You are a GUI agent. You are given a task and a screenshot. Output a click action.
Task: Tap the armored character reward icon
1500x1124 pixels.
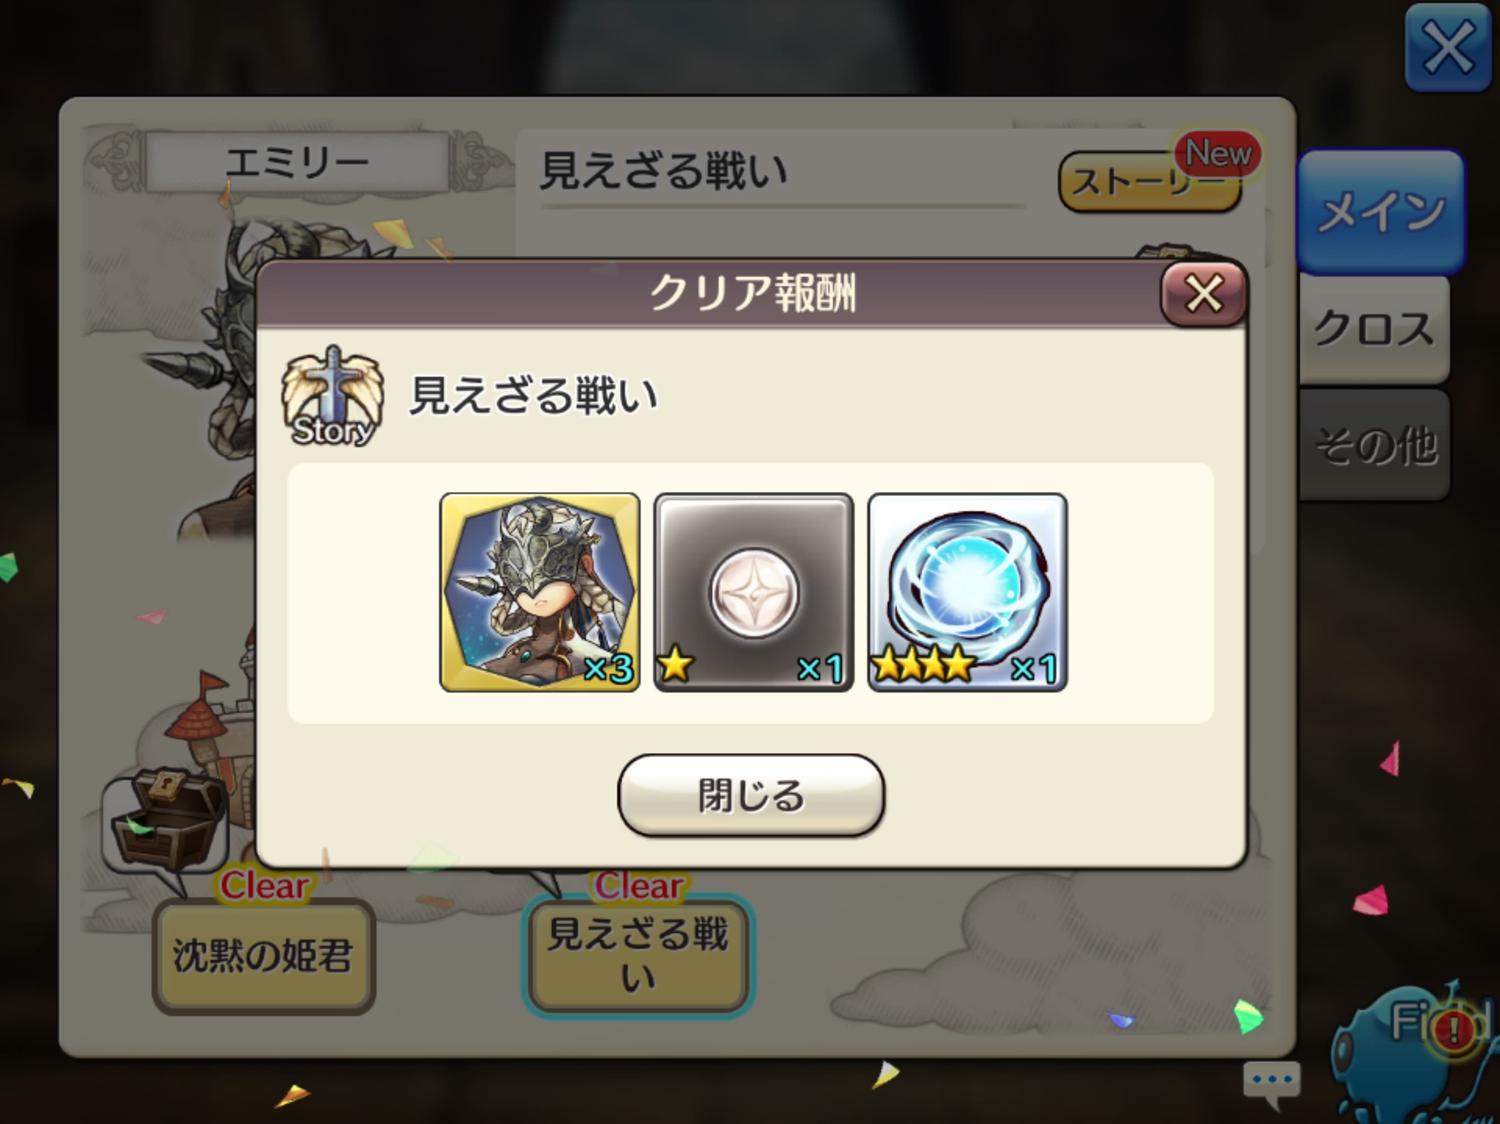540,592
